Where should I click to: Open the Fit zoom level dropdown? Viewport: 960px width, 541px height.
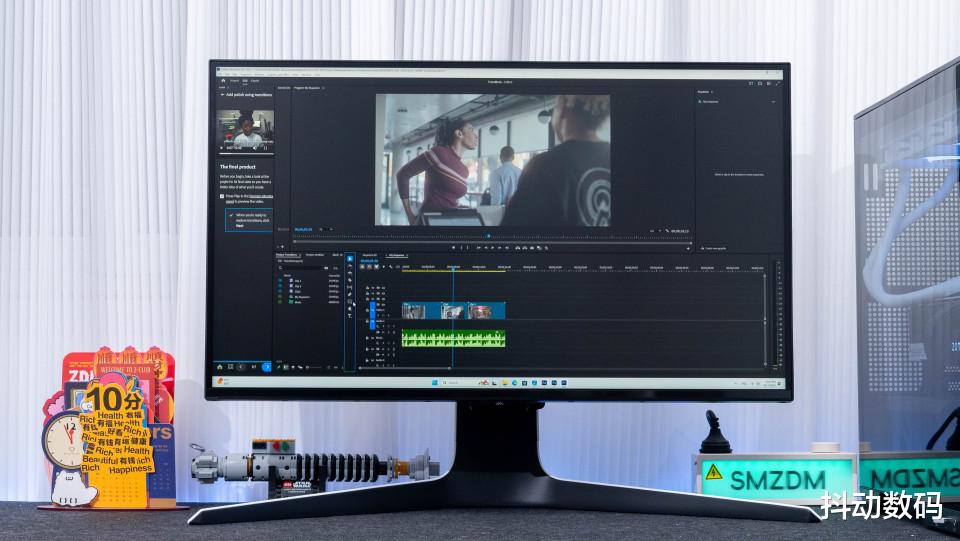coord(326,229)
